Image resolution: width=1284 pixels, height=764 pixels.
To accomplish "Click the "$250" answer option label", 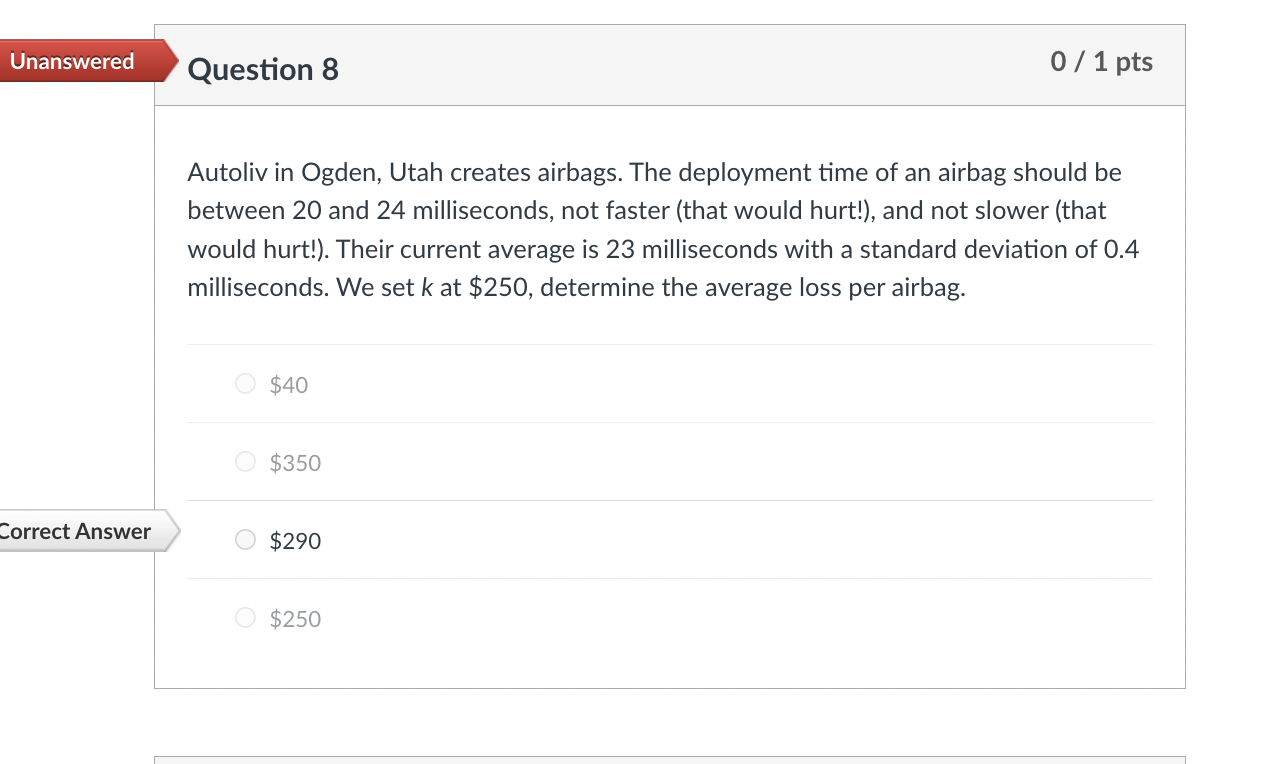I will click(x=295, y=619).
